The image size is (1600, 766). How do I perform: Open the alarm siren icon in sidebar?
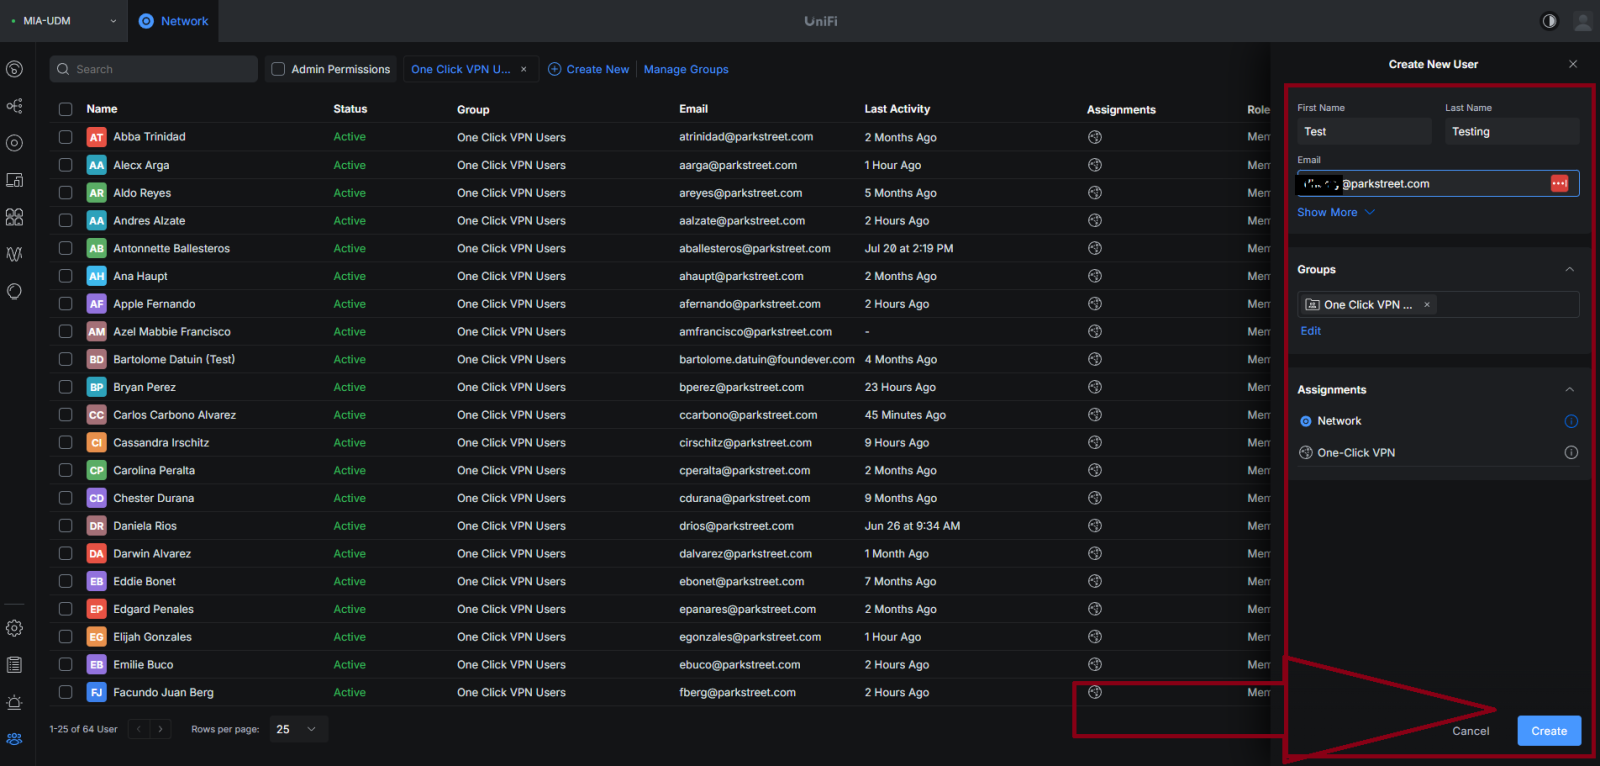click(14, 702)
